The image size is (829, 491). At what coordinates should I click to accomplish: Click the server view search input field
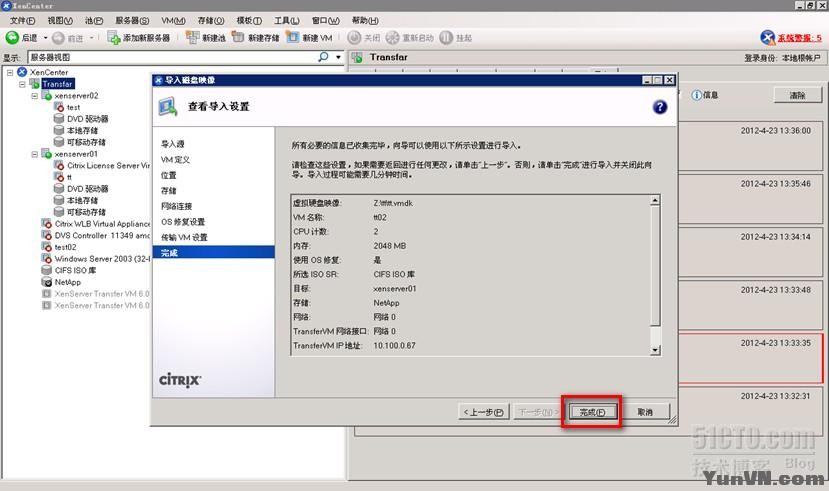(172, 57)
